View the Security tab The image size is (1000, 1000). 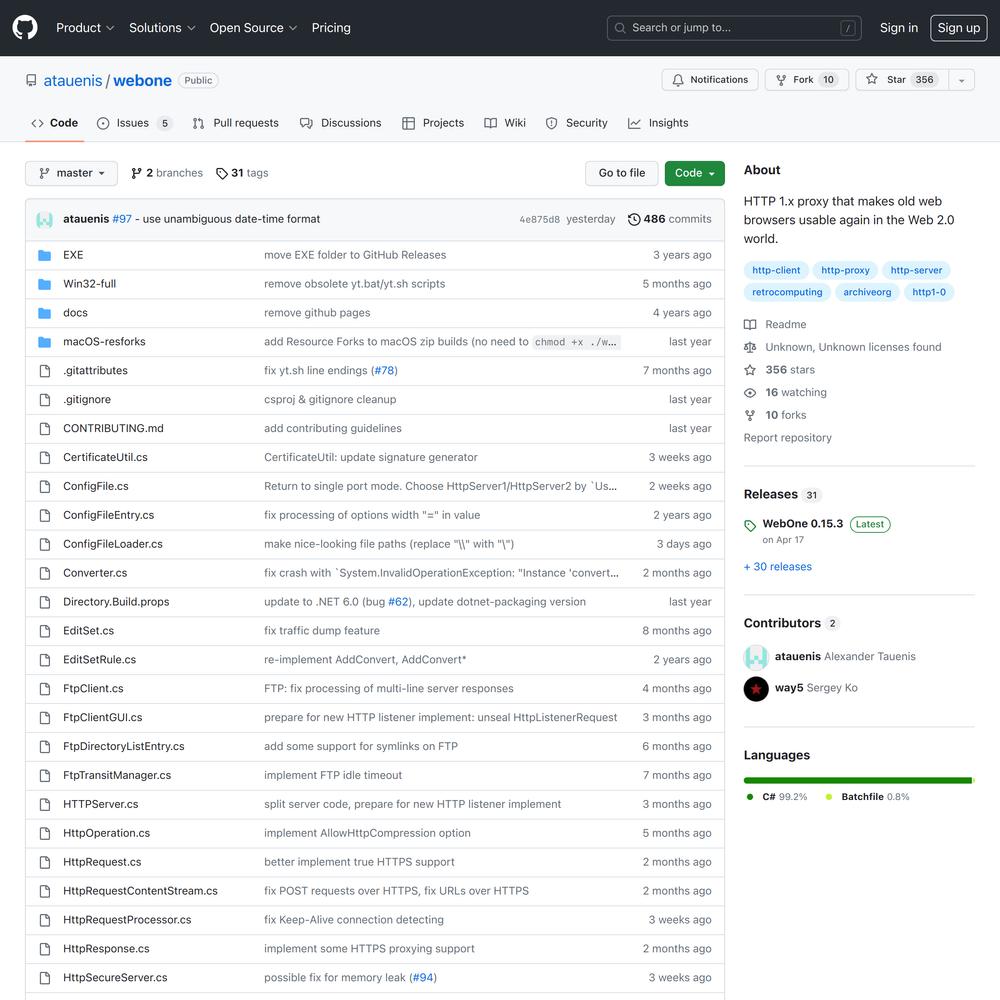[x=576, y=123]
